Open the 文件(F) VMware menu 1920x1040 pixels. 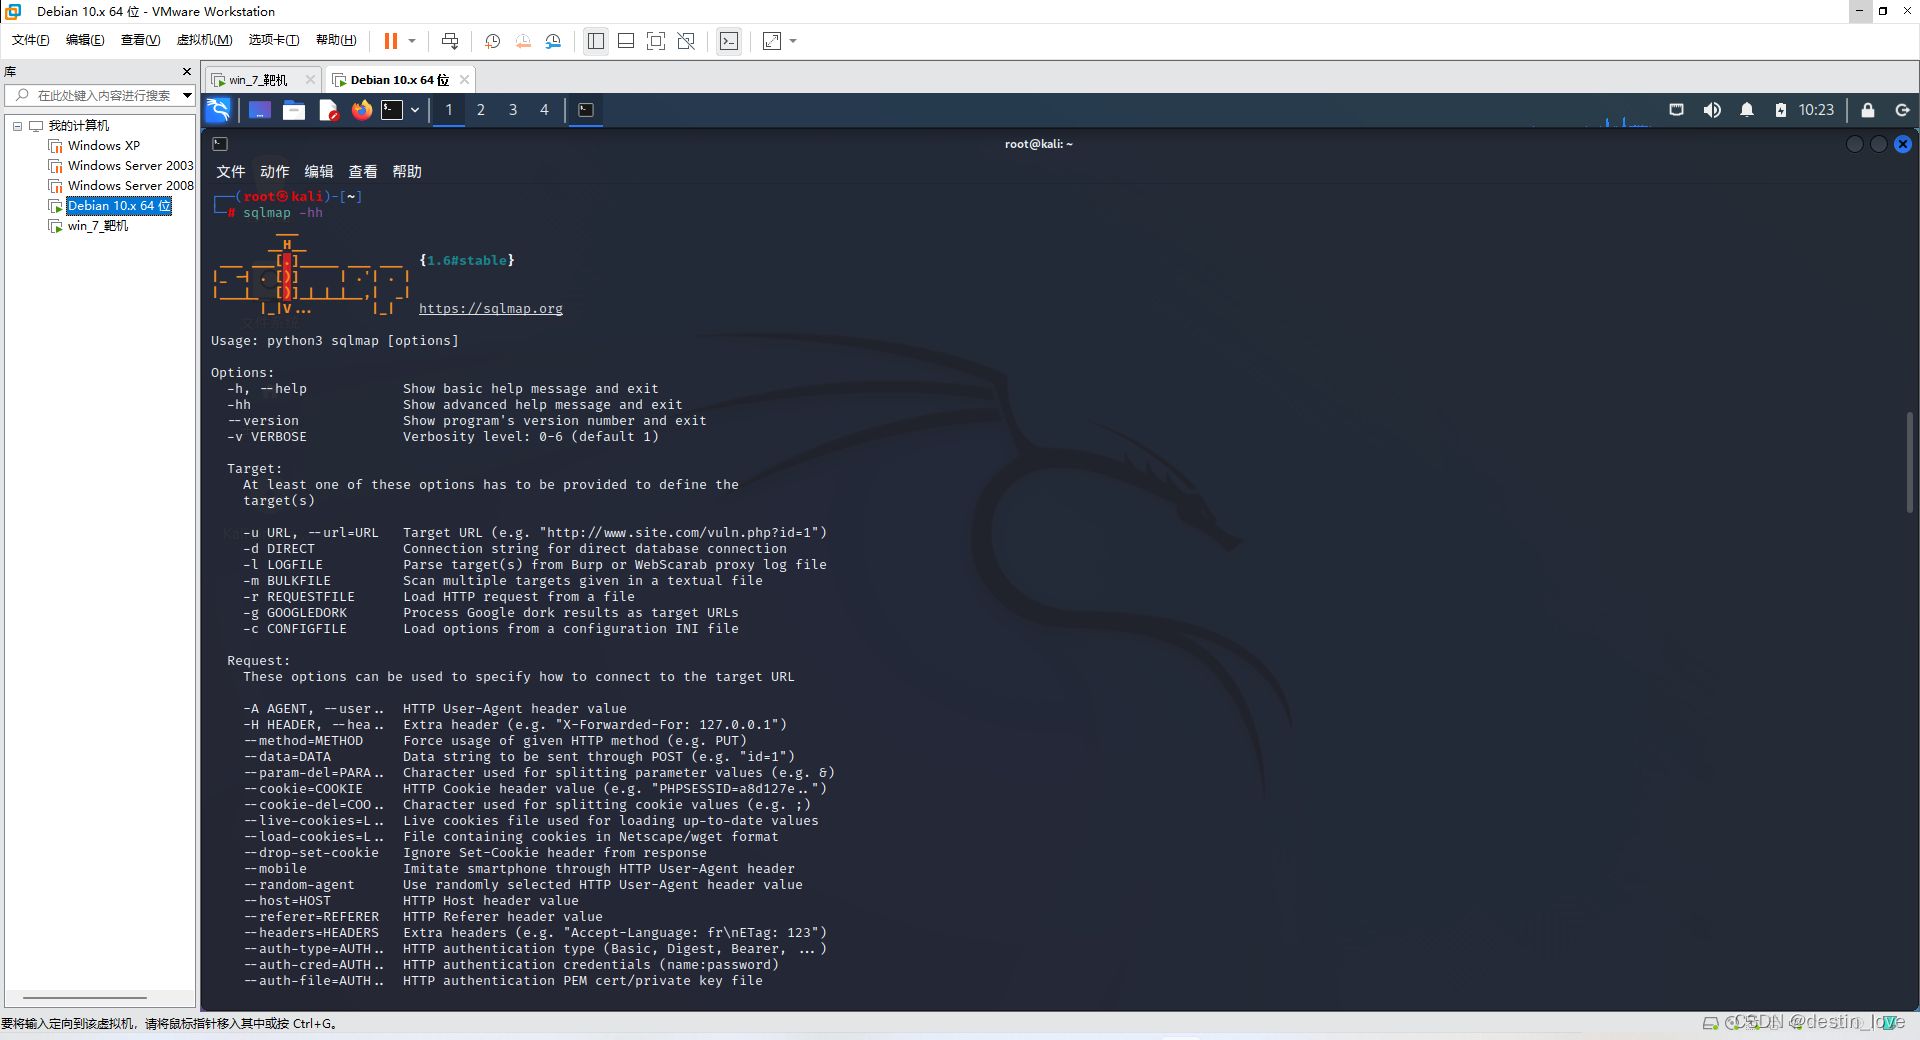[x=31, y=40]
